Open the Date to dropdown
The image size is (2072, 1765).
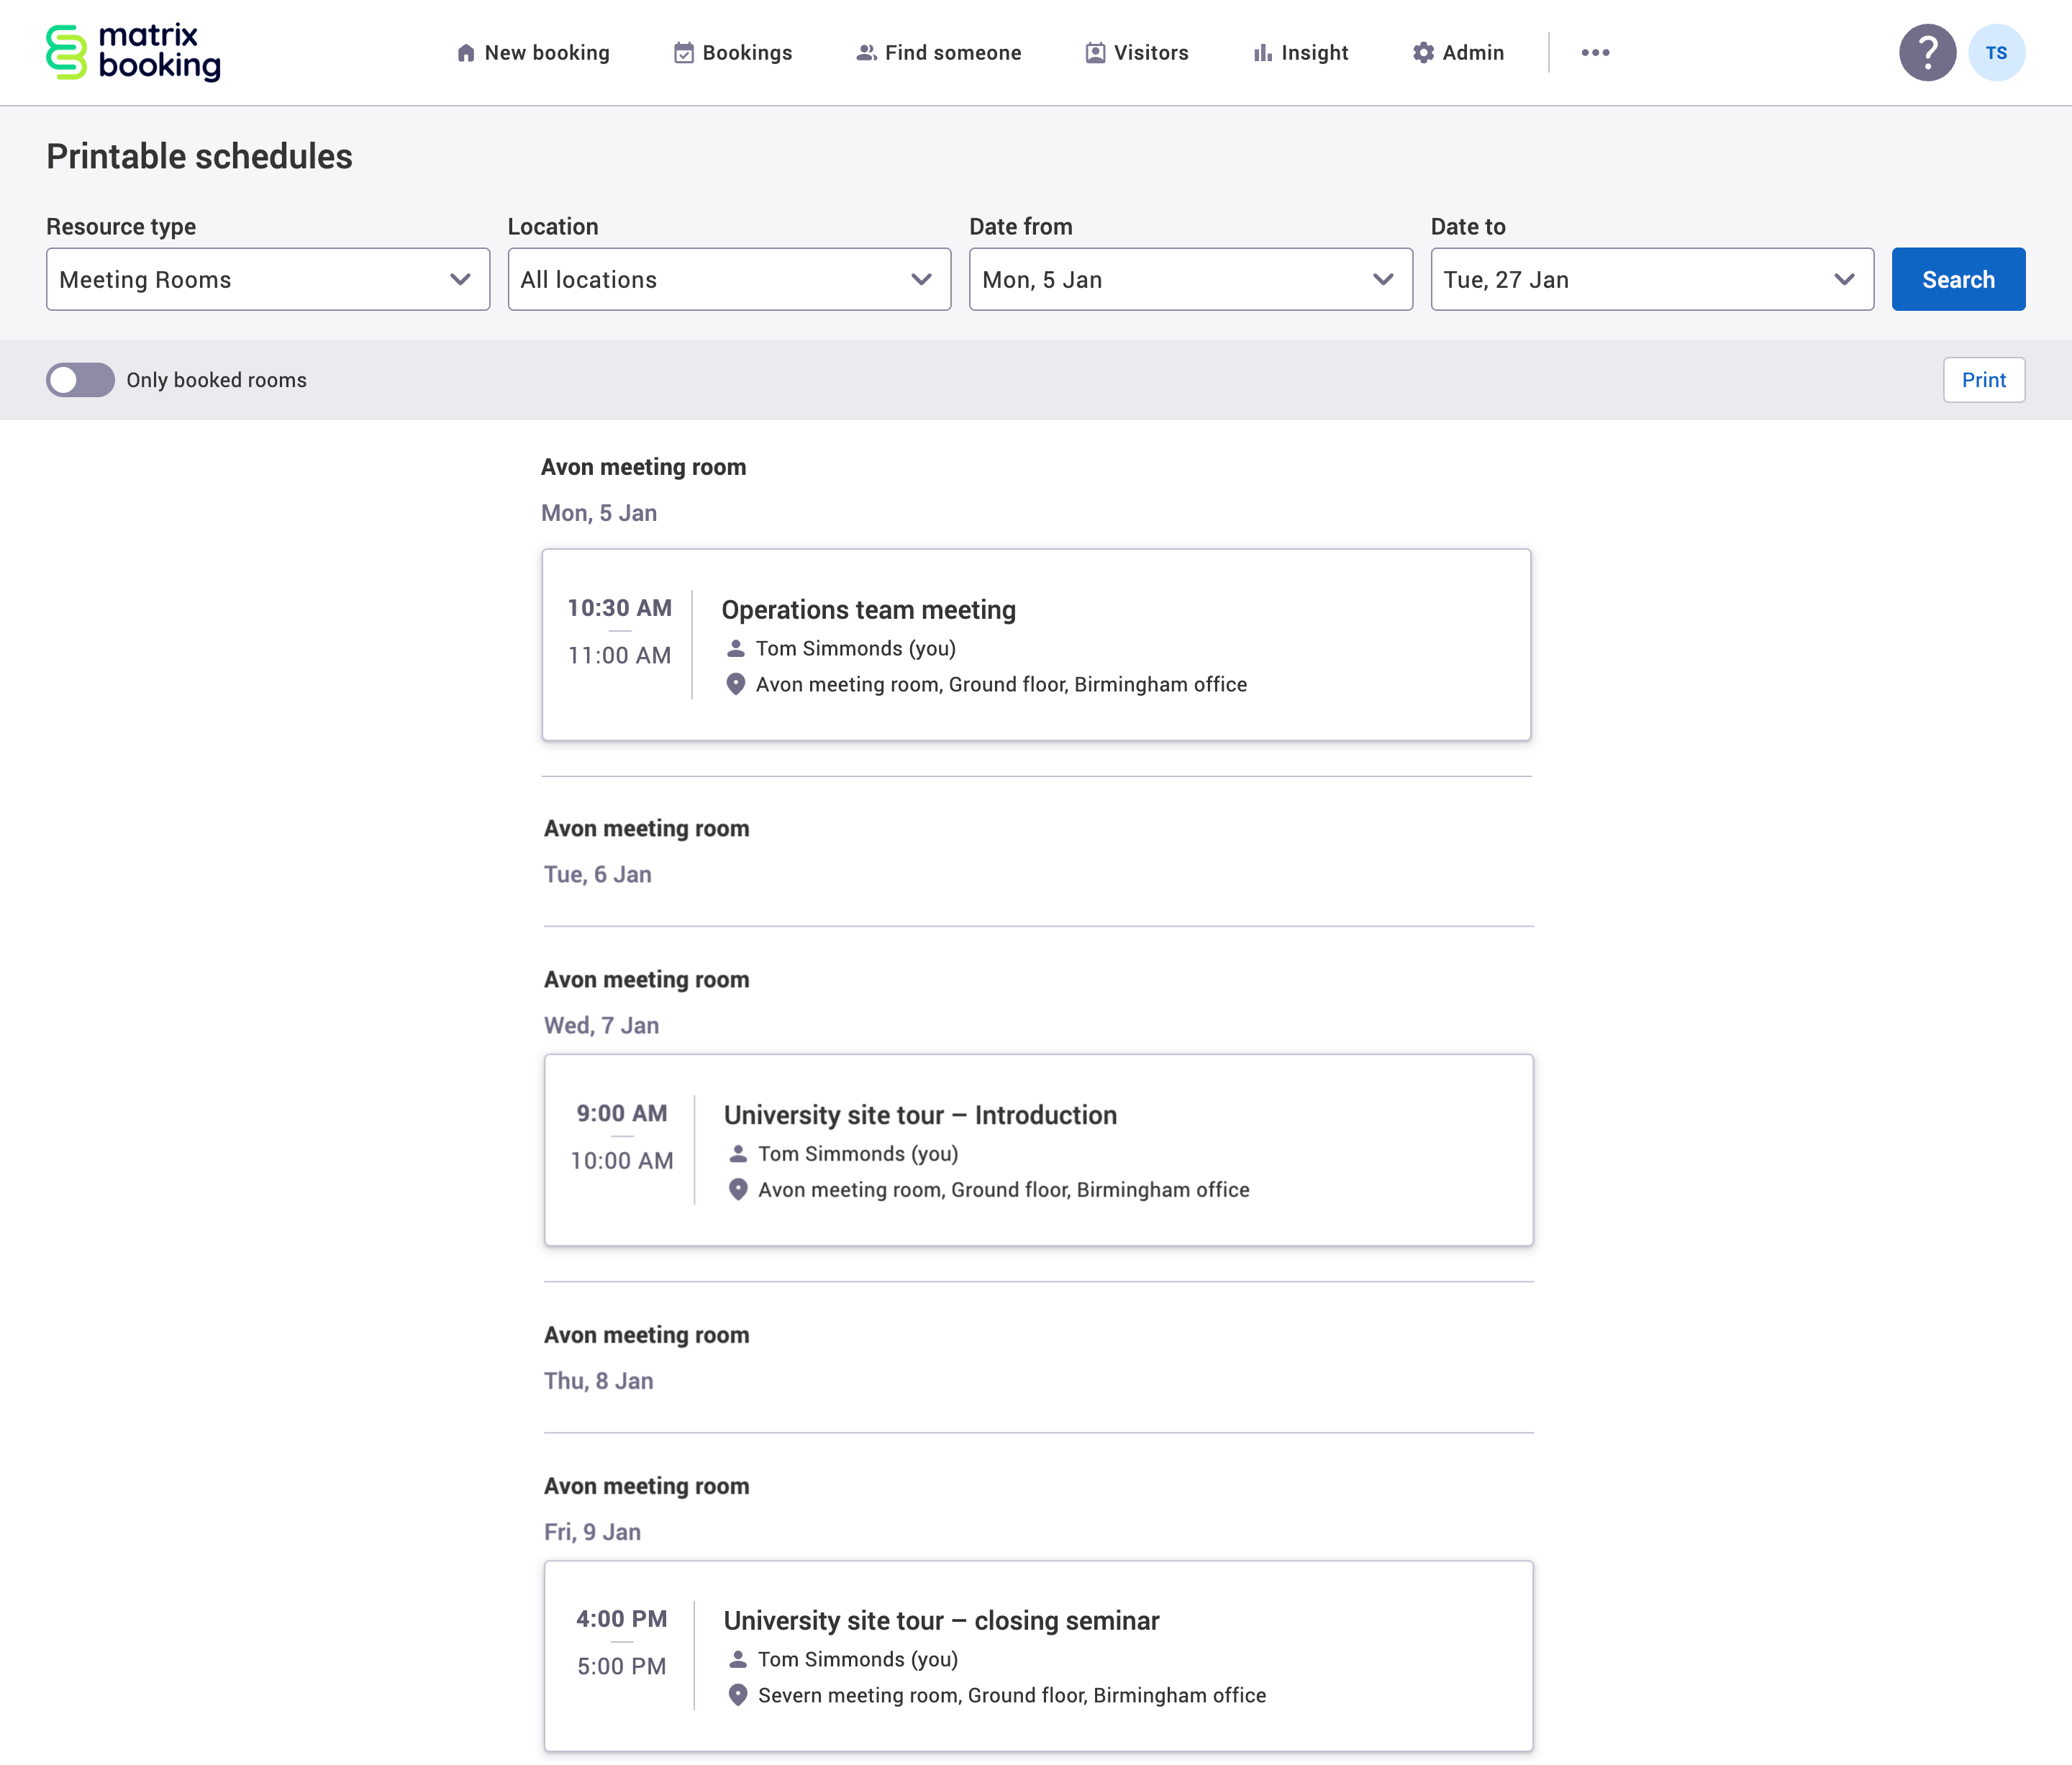coord(1651,279)
